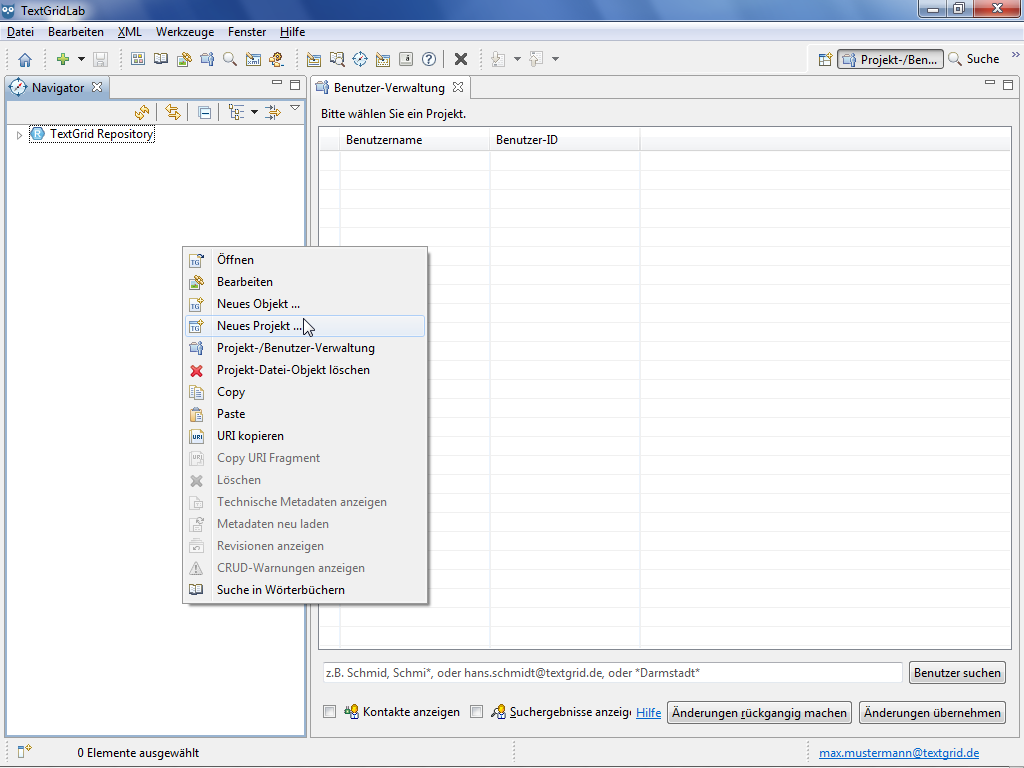
Task: Collapse all items in the Navigator
Action: click(x=204, y=112)
